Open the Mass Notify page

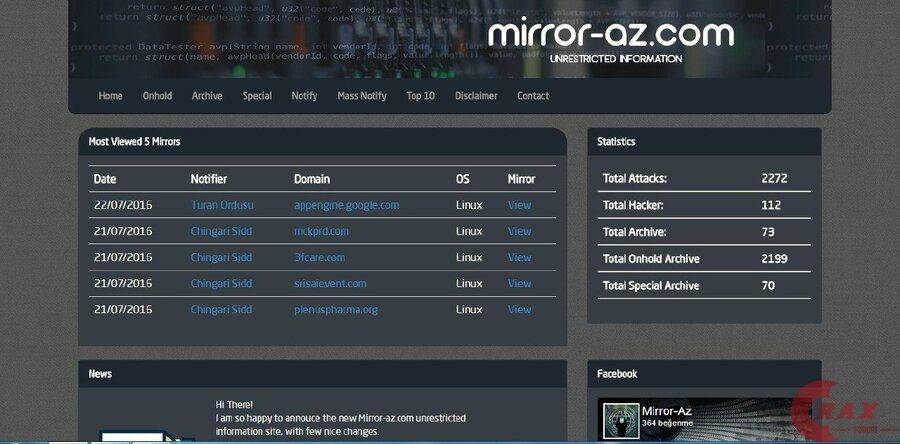[x=362, y=96]
